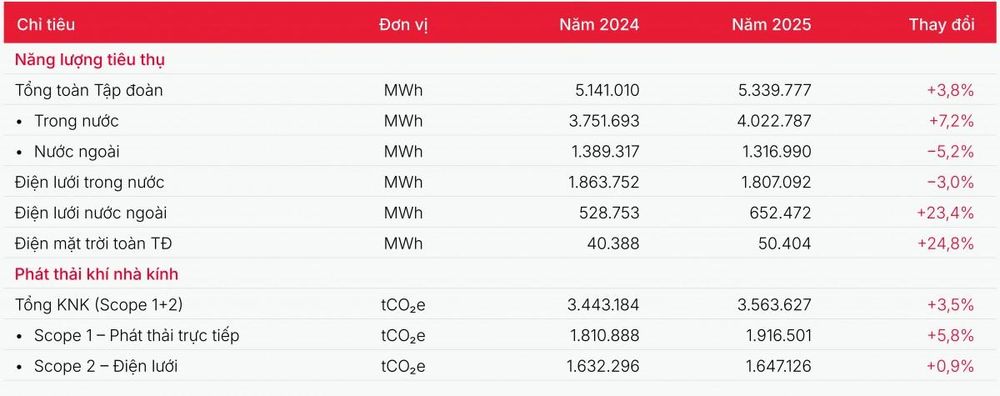Select the 'Năm 2024' column header
The height and width of the screenshot is (396, 1000).
599,25
